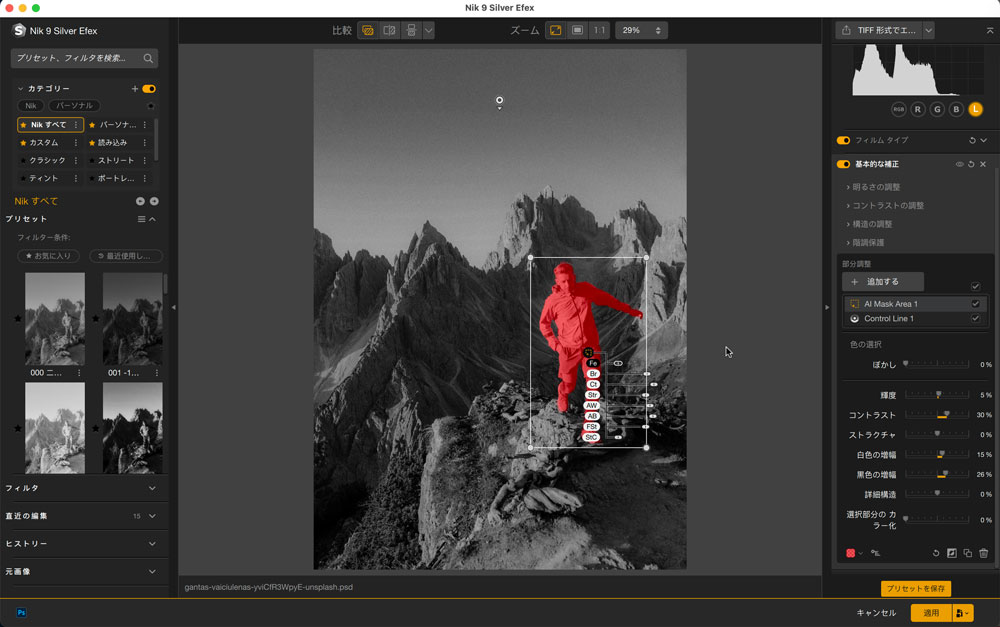Screen dimensions: 1000x627
Task: Open the zoom percentage dropdown showing 29%
Action: coord(641,31)
